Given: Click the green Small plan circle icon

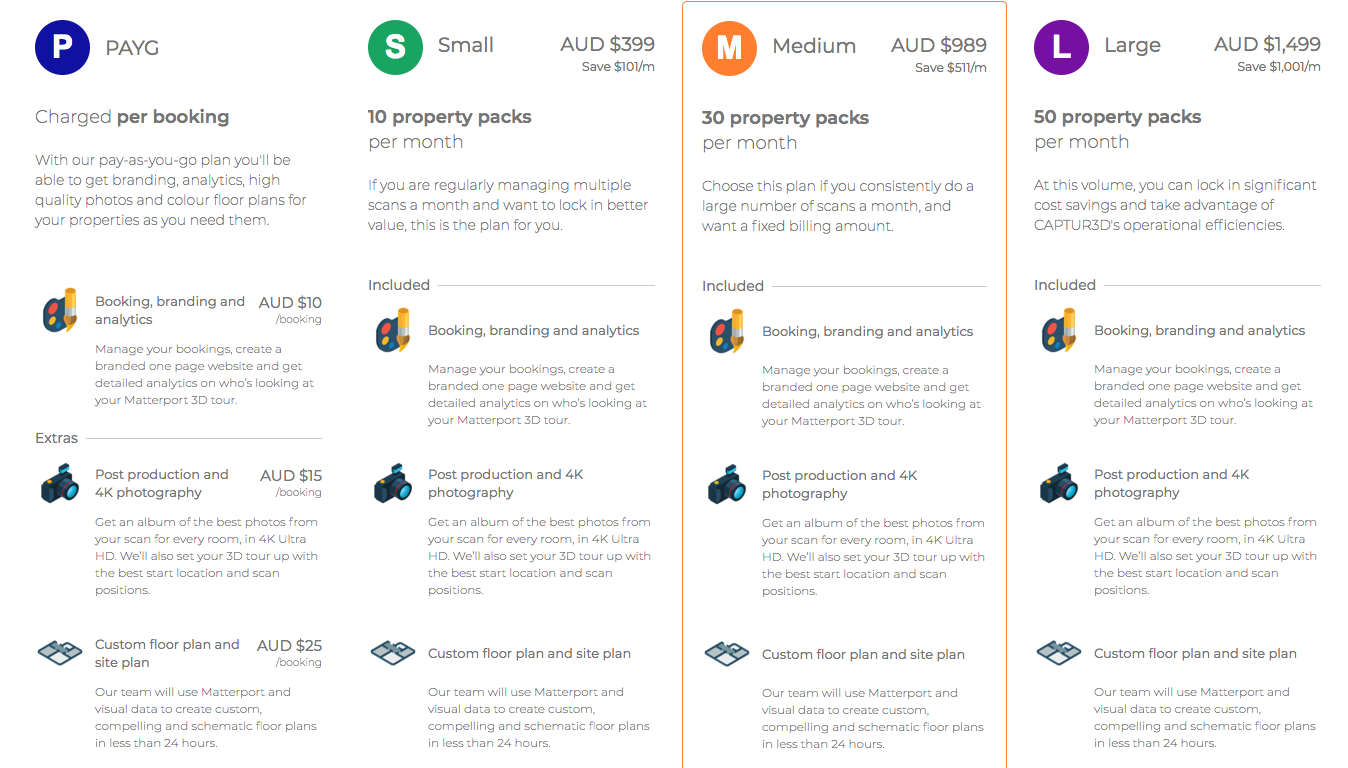Looking at the screenshot, I should pos(395,47).
